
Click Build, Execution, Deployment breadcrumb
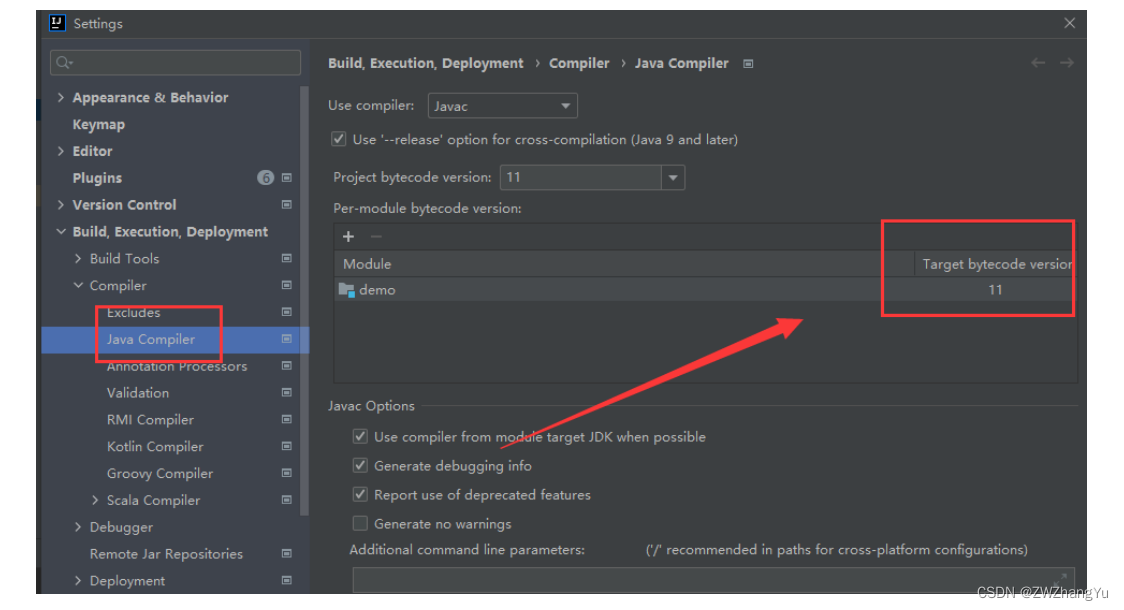426,63
